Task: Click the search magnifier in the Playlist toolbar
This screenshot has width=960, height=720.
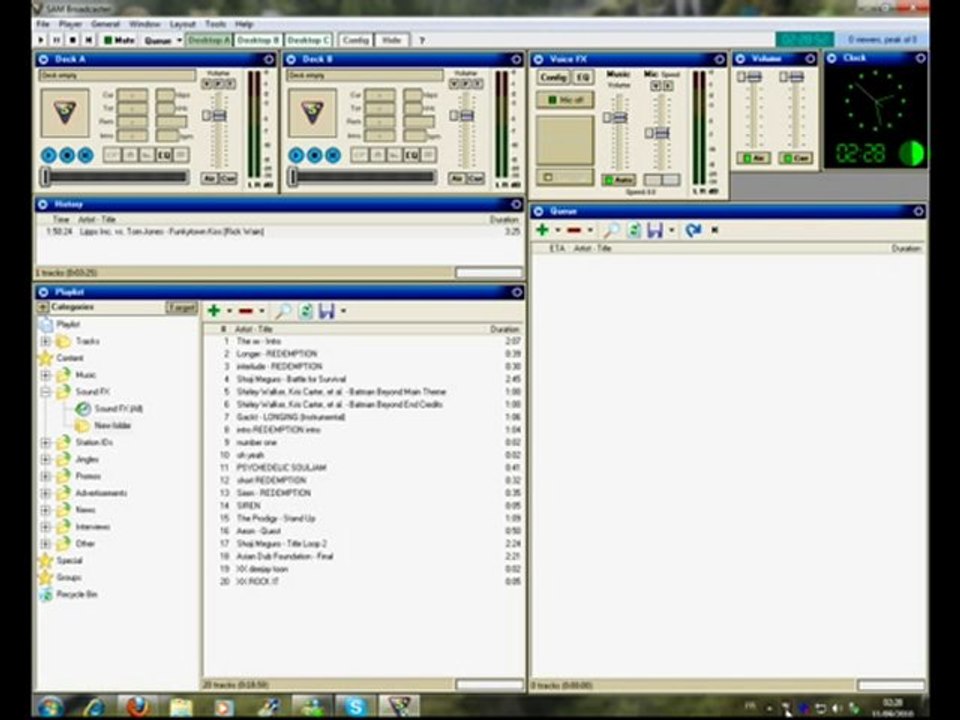Action: coord(283,311)
